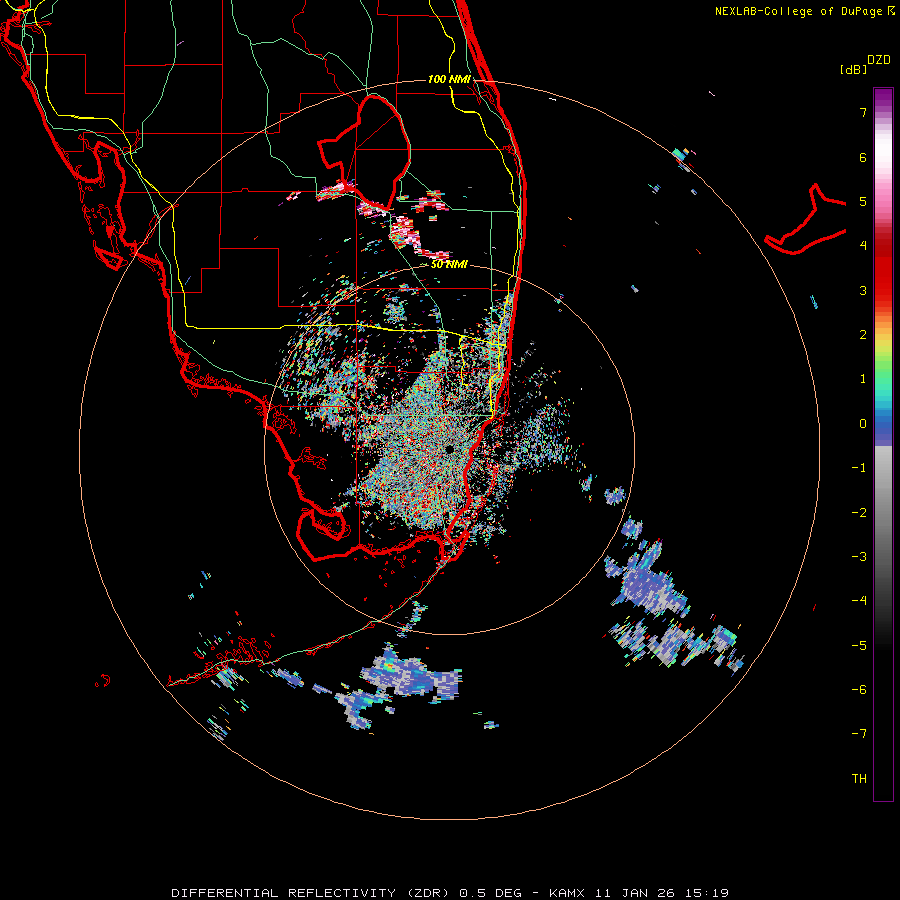Click the [dB] units label
This screenshot has width=900, height=900.
point(854,69)
